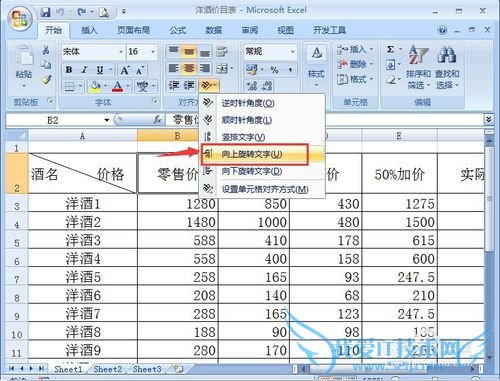This screenshot has height=381, width=500.
Task: Undo the last action
Action: [61, 12]
